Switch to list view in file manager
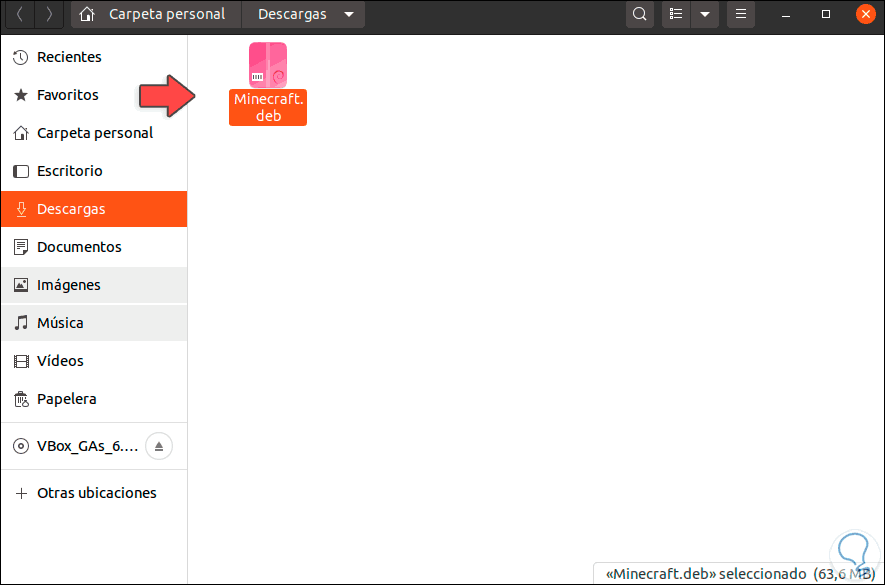 [675, 14]
